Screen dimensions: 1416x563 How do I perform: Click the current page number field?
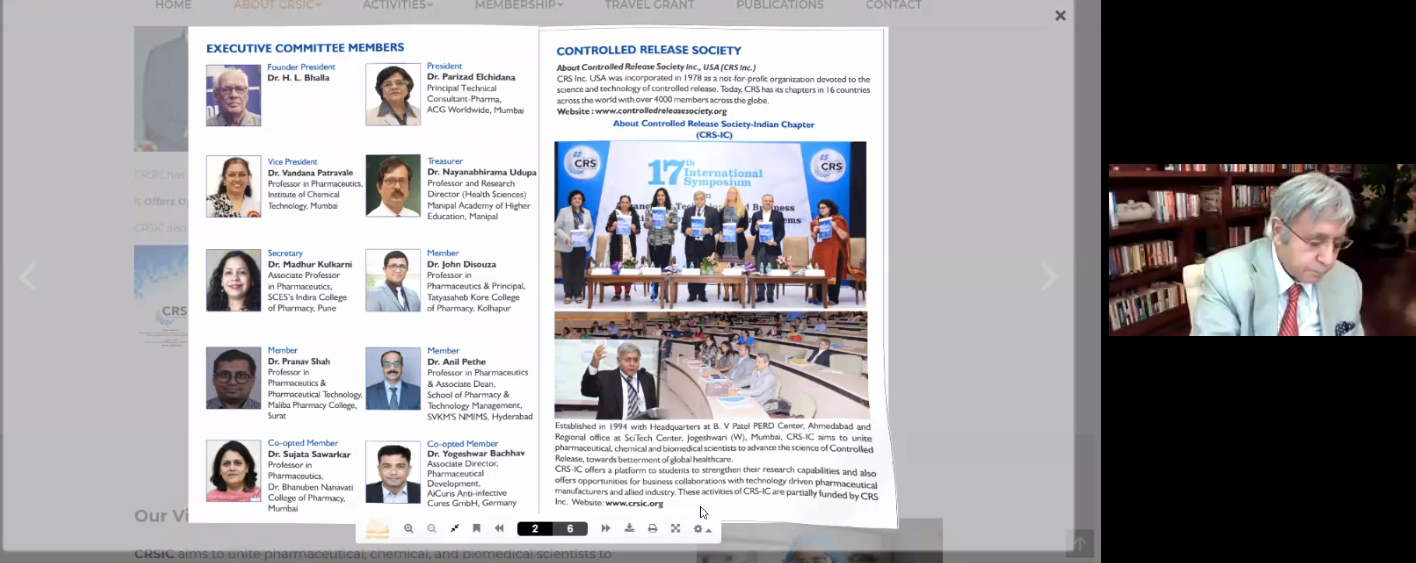point(535,529)
